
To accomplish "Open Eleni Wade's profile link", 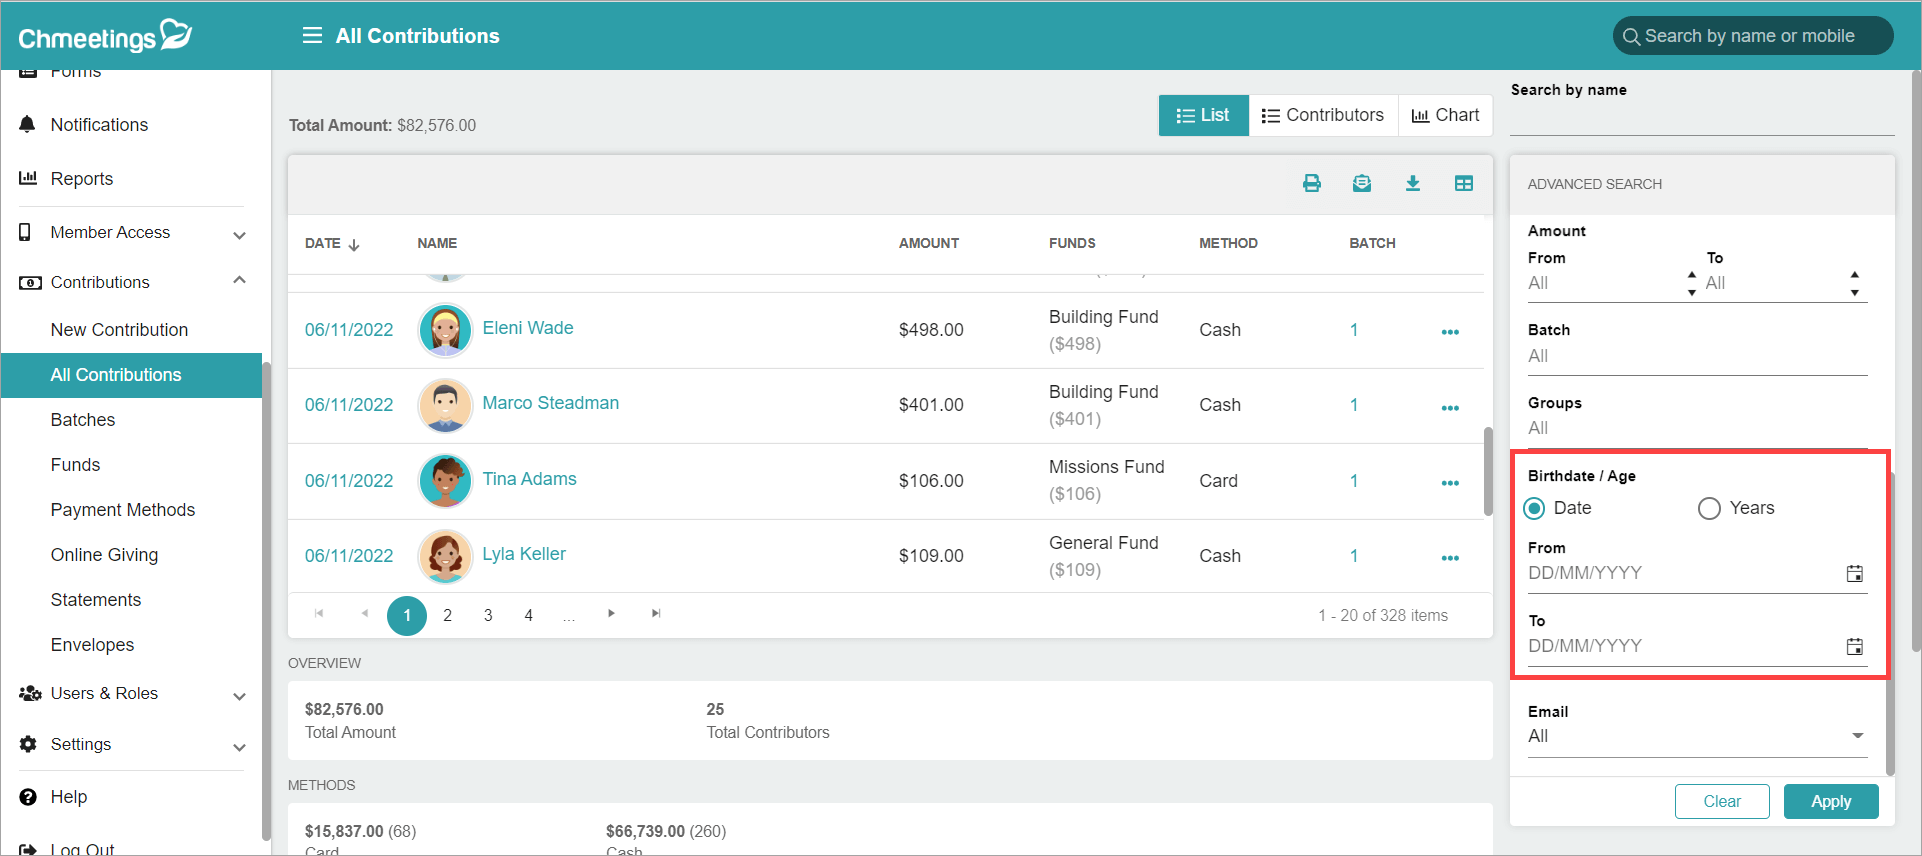I will pos(528,328).
